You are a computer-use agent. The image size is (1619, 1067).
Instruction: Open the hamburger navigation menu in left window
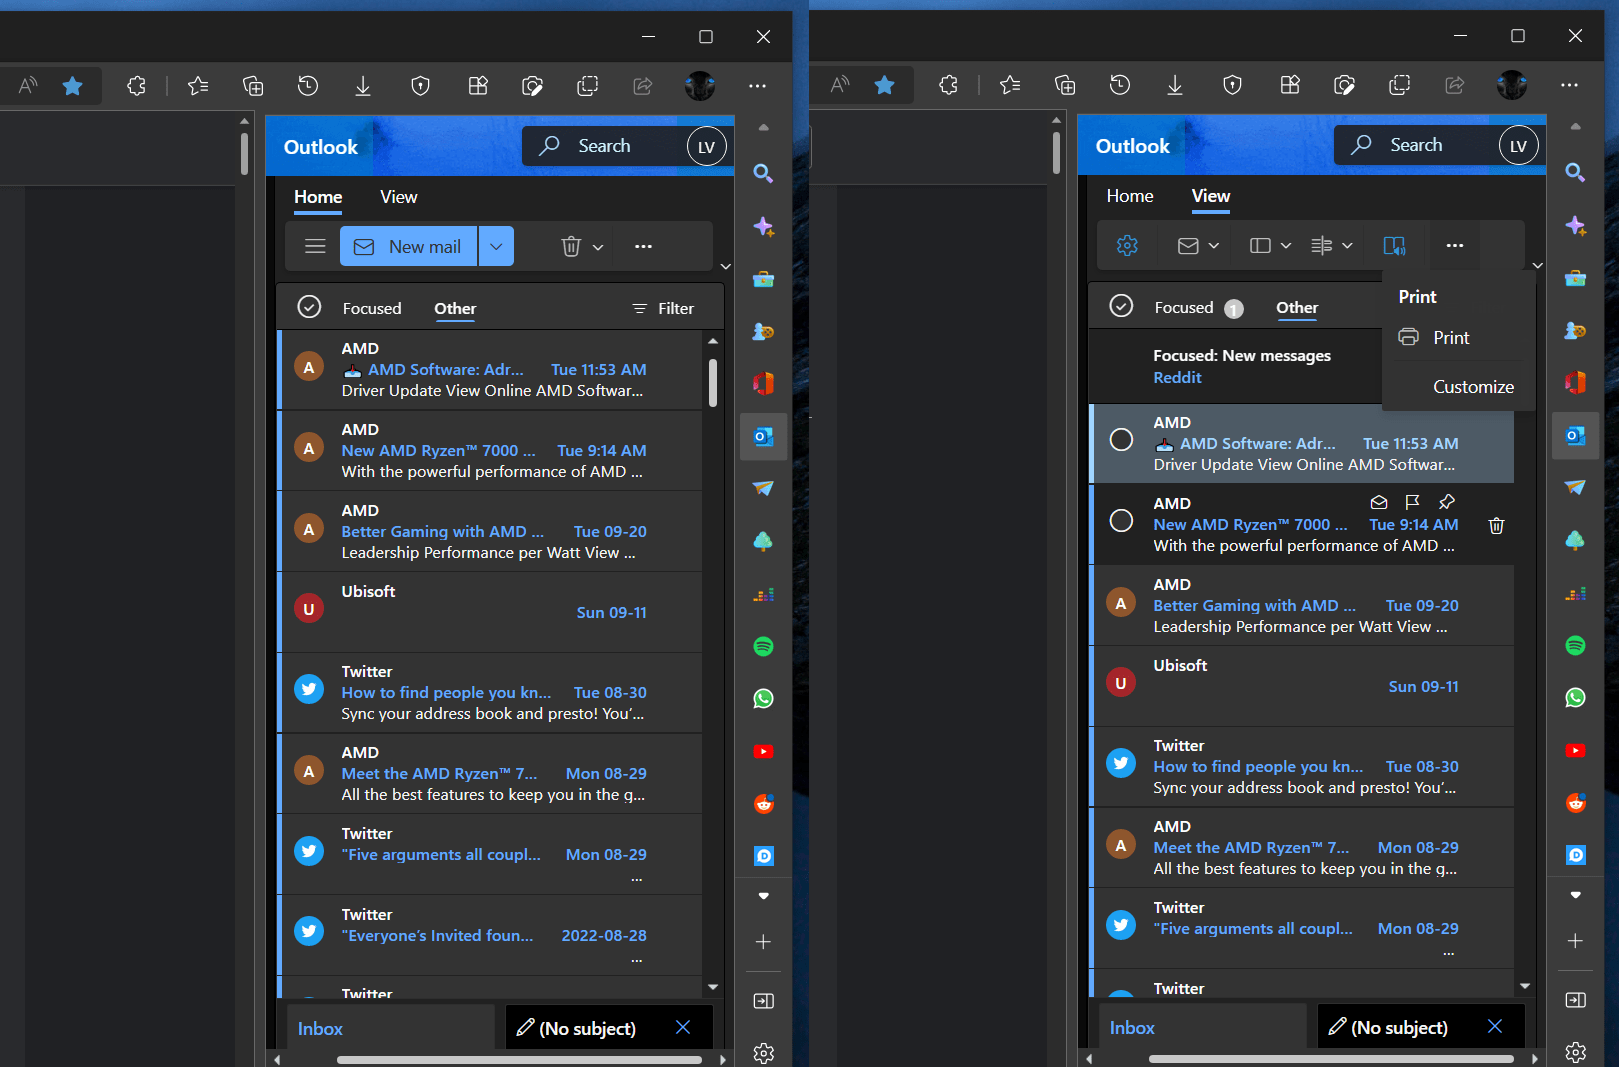click(x=315, y=247)
